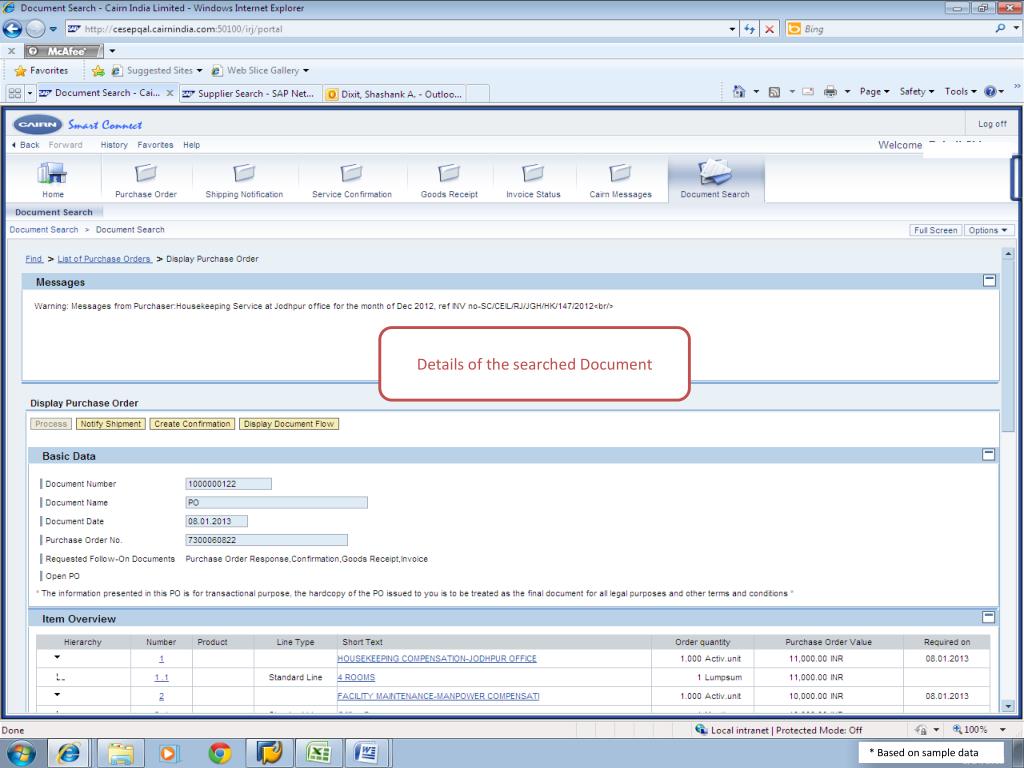Collapse the Messages panel

[989, 281]
